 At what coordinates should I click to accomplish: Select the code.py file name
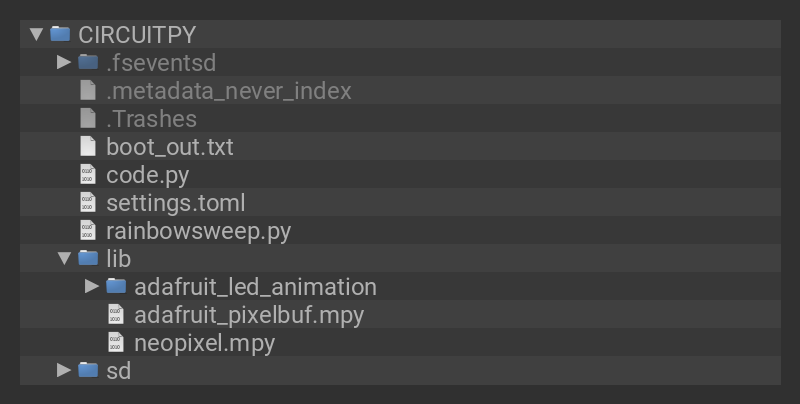coord(147,174)
